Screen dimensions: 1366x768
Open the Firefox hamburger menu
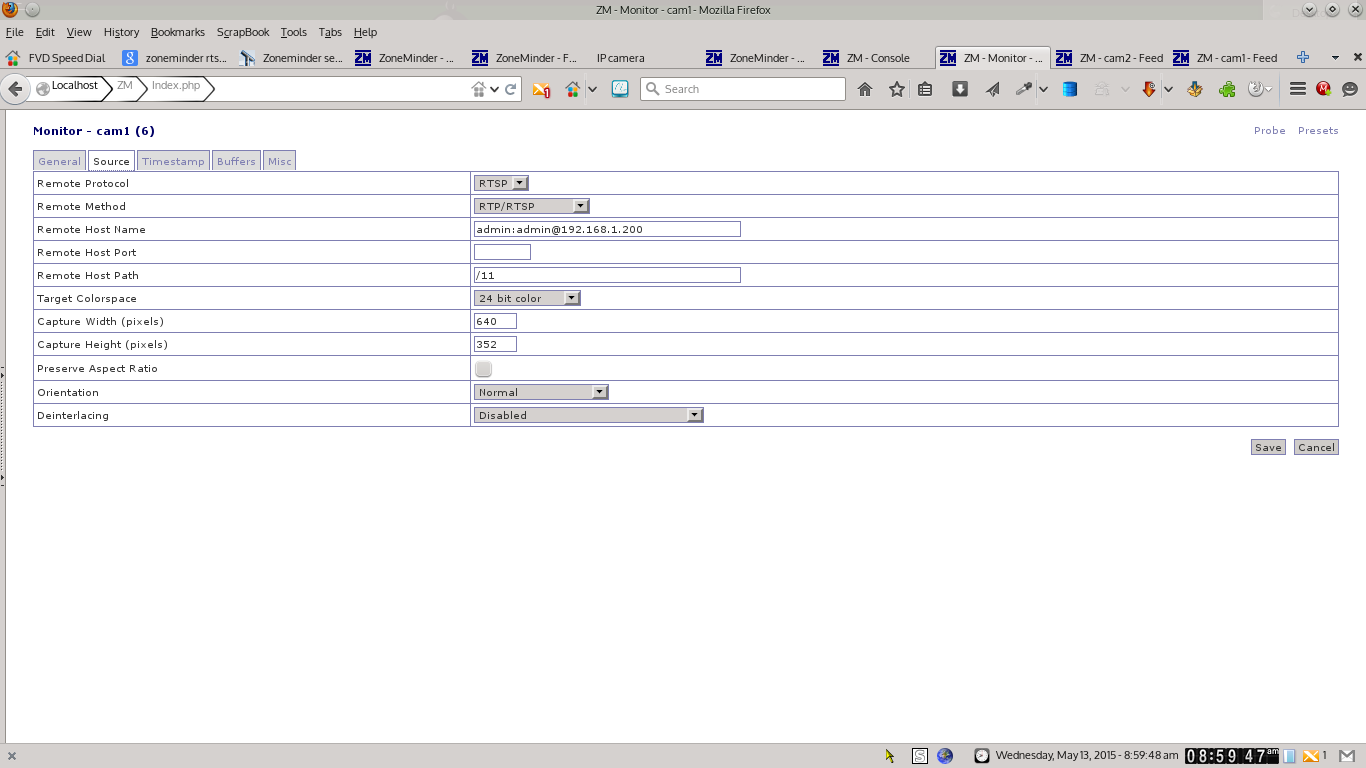click(1298, 89)
